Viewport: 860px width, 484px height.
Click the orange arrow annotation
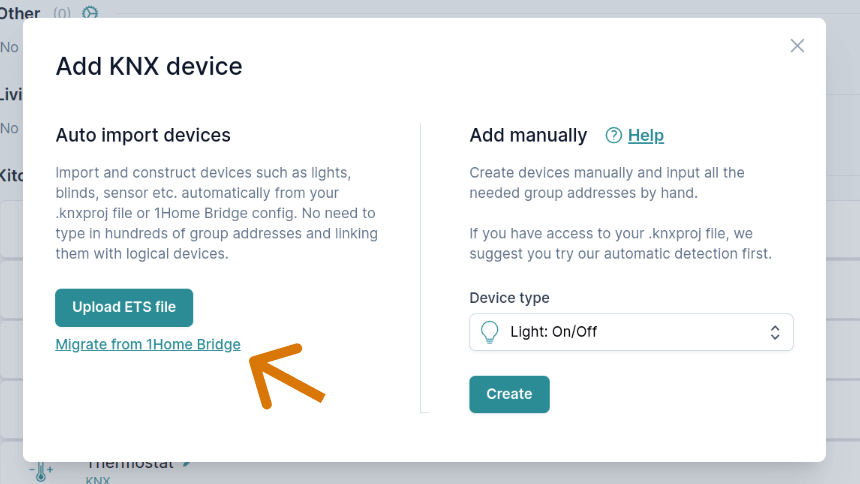(x=284, y=373)
